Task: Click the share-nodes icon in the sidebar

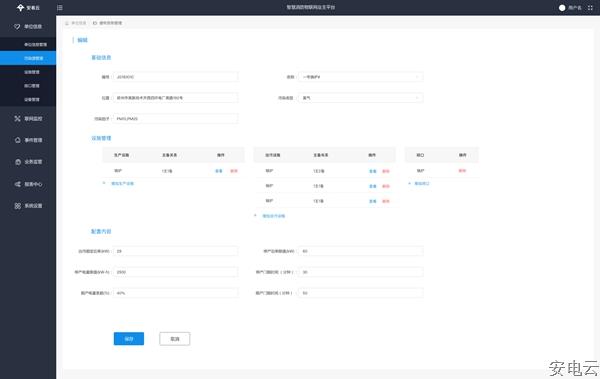Action: click(18, 184)
